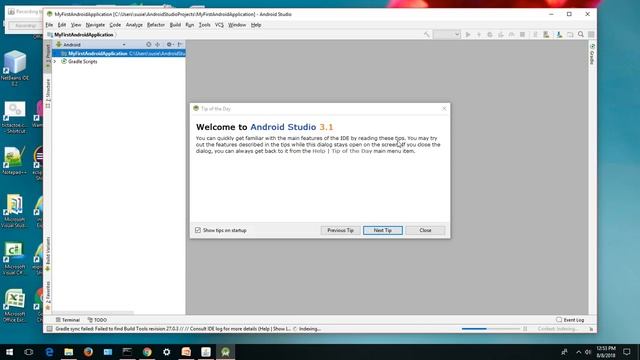Open the Code menu
Viewport: 640px width, 360px height.
pyautogui.click(x=115, y=25)
